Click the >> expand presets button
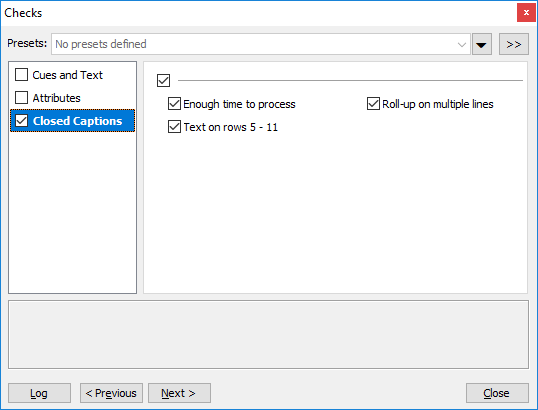Viewport: 538px width, 410px height. coord(514,44)
